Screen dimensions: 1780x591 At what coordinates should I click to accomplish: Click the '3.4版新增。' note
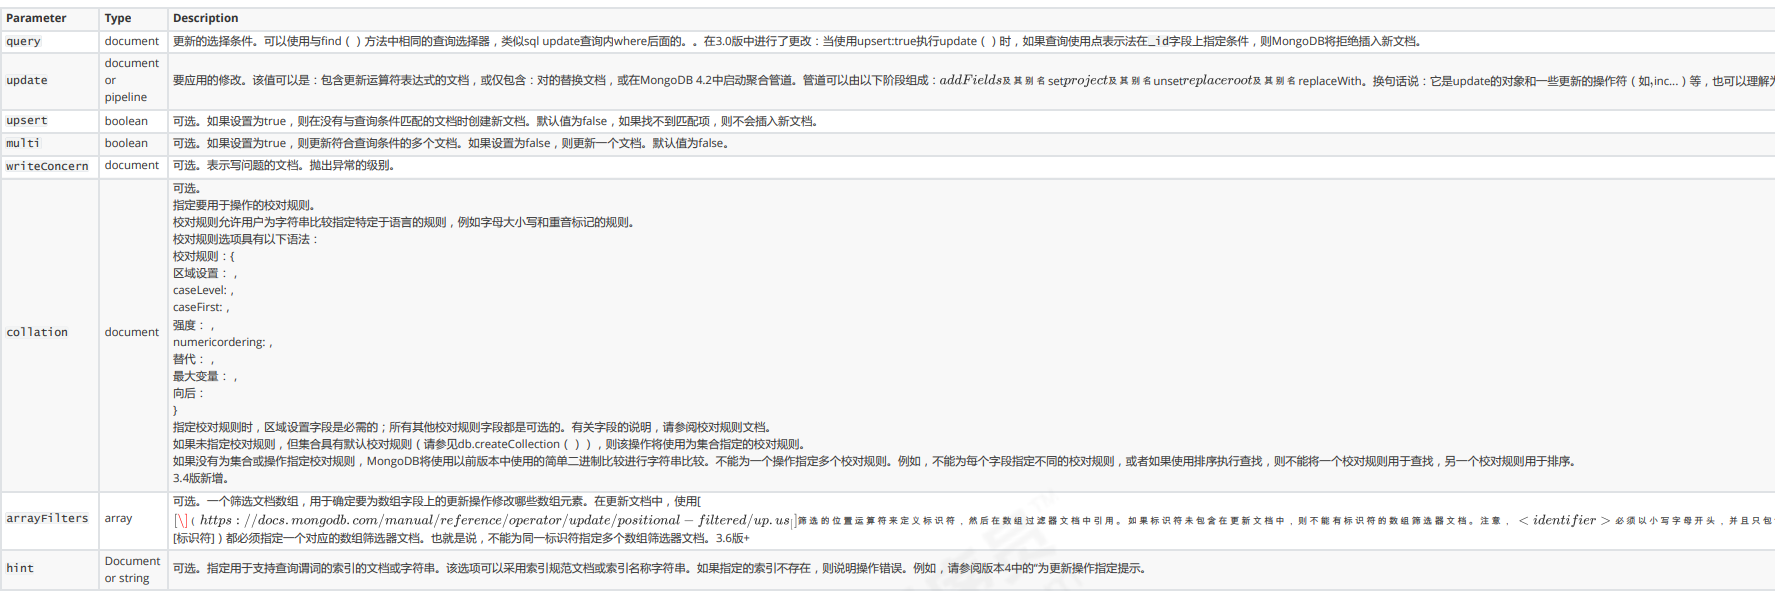point(202,478)
